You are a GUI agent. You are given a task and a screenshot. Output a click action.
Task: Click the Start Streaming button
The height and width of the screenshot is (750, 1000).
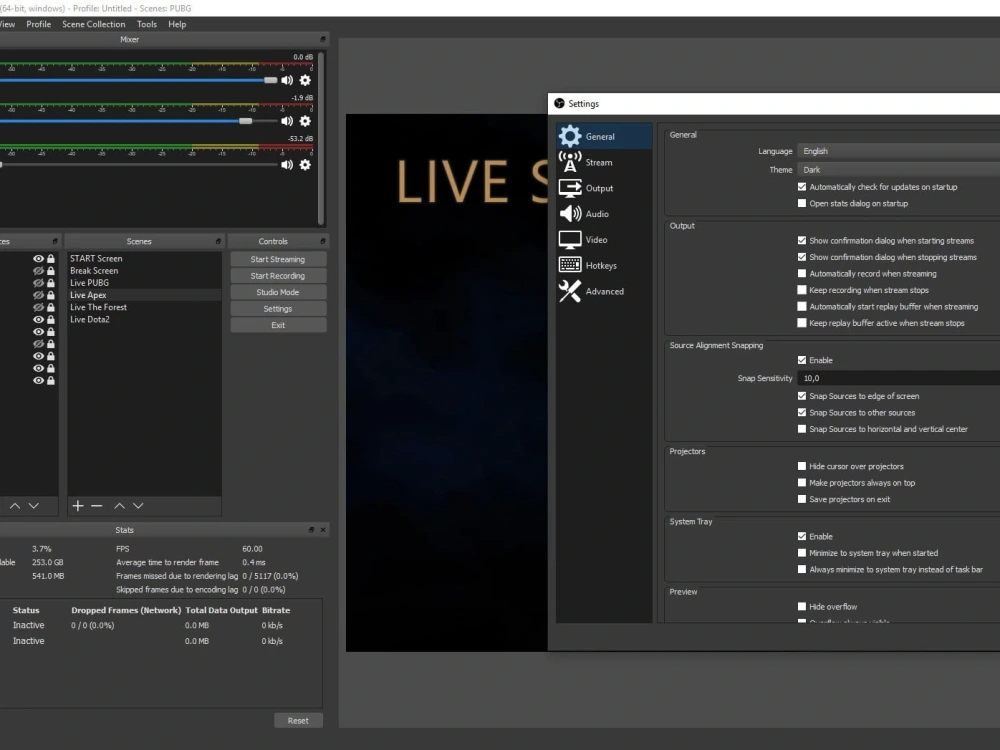(x=278, y=259)
